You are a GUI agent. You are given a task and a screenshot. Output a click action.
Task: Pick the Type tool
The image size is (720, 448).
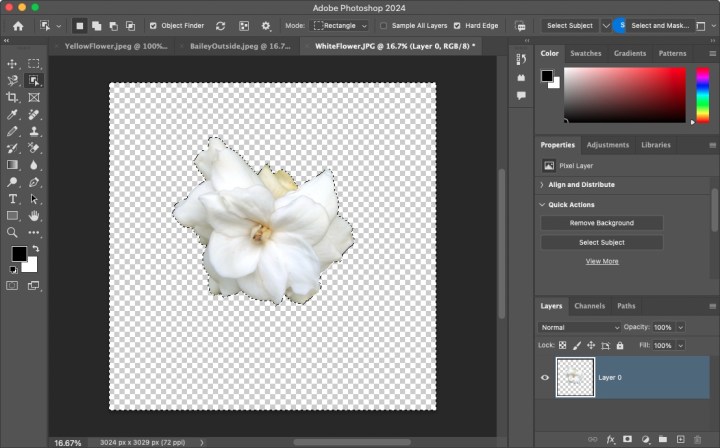(13, 199)
